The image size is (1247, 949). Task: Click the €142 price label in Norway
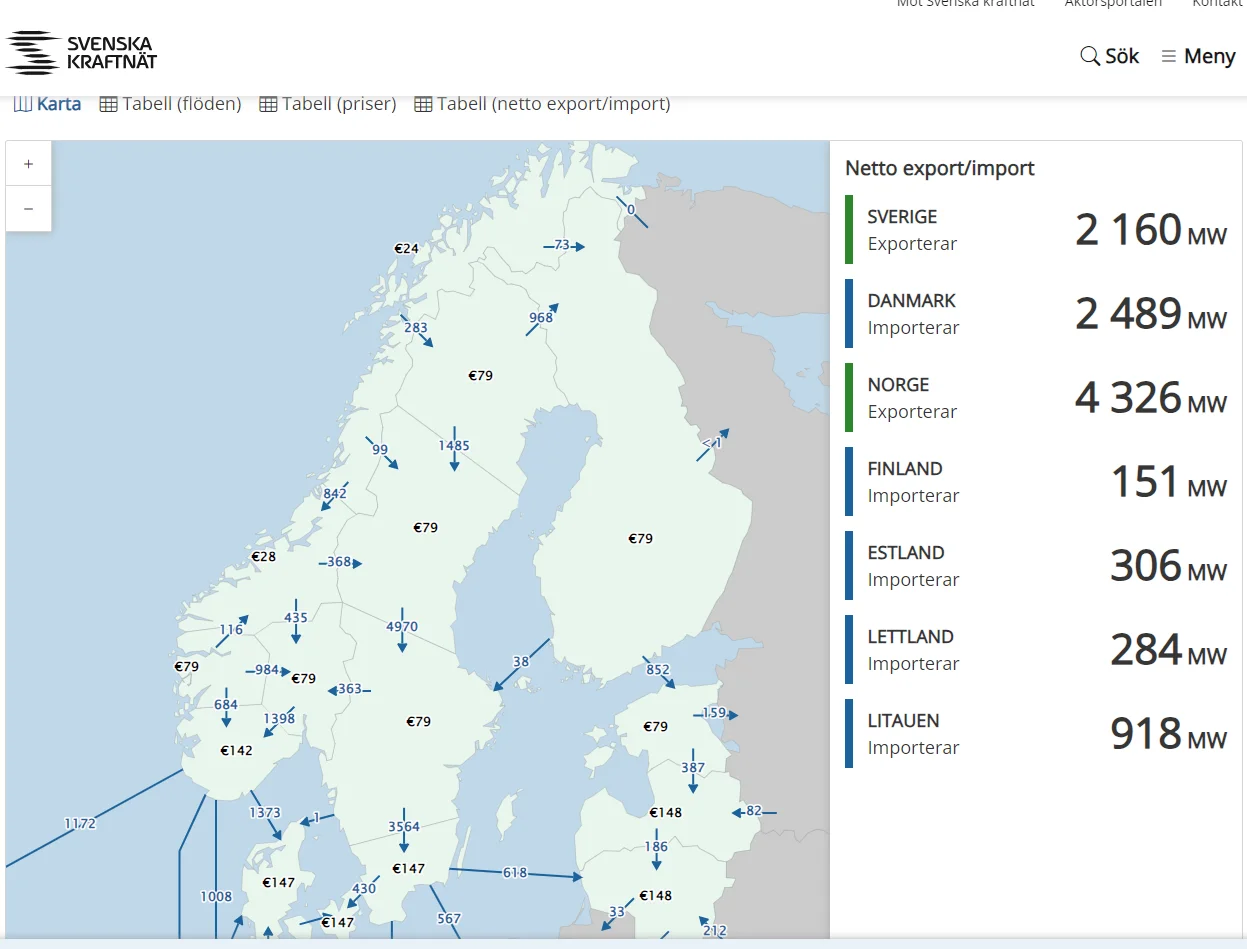click(x=237, y=750)
